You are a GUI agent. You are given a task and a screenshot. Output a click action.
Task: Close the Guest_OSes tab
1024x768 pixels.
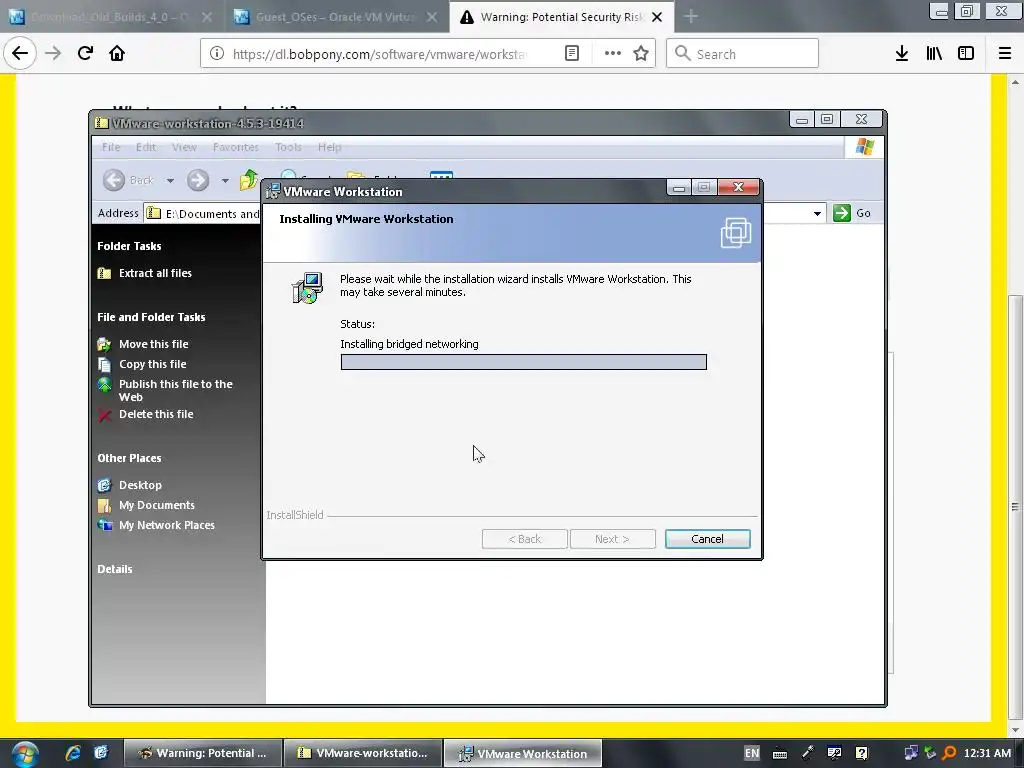(432, 17)
